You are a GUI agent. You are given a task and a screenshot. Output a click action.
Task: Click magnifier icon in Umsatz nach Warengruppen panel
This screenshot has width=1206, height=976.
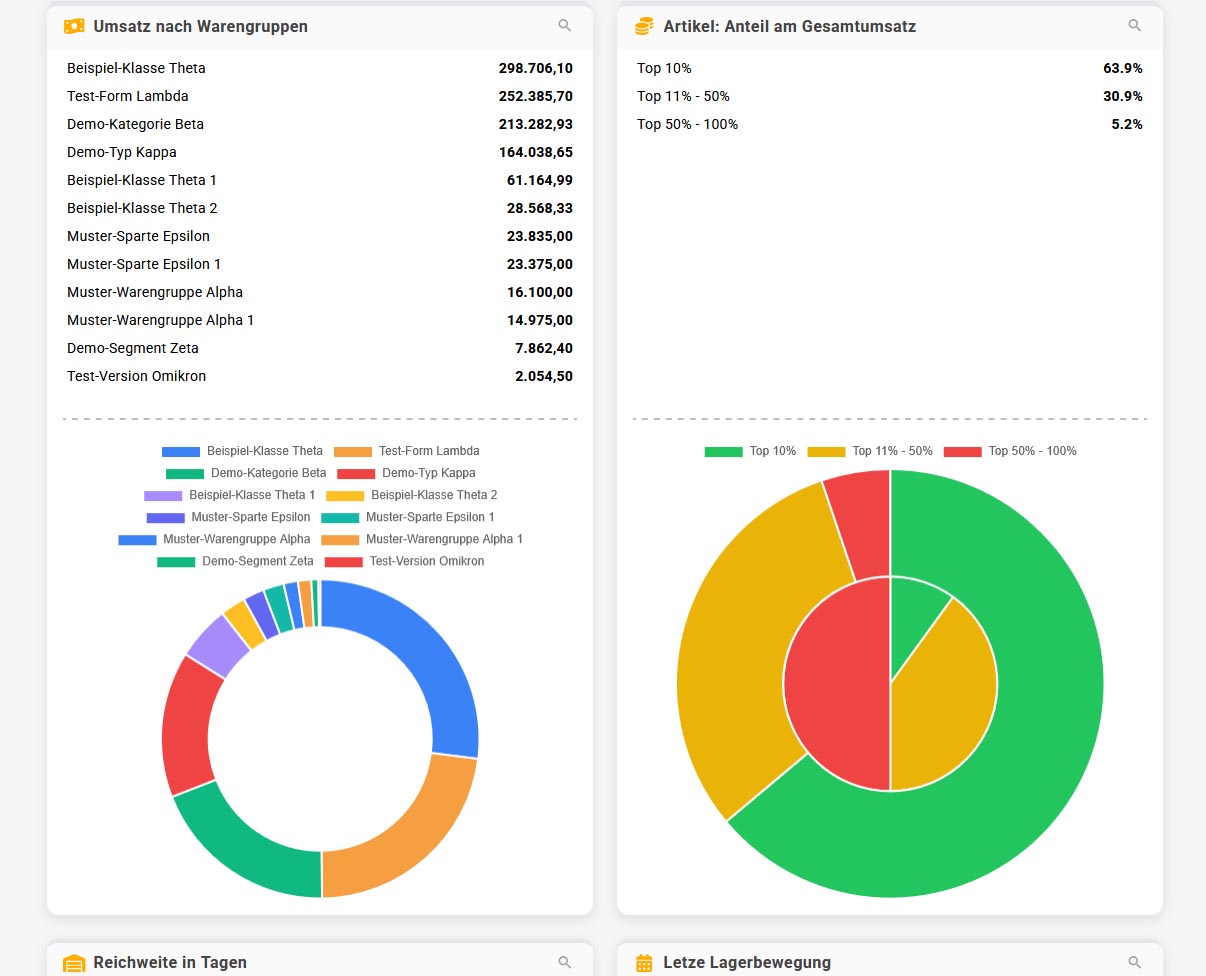tap(565, 26)
